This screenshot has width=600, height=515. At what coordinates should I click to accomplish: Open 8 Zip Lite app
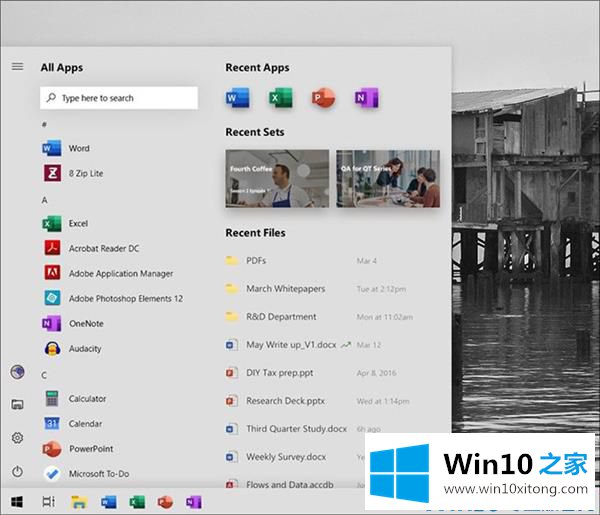73,173
